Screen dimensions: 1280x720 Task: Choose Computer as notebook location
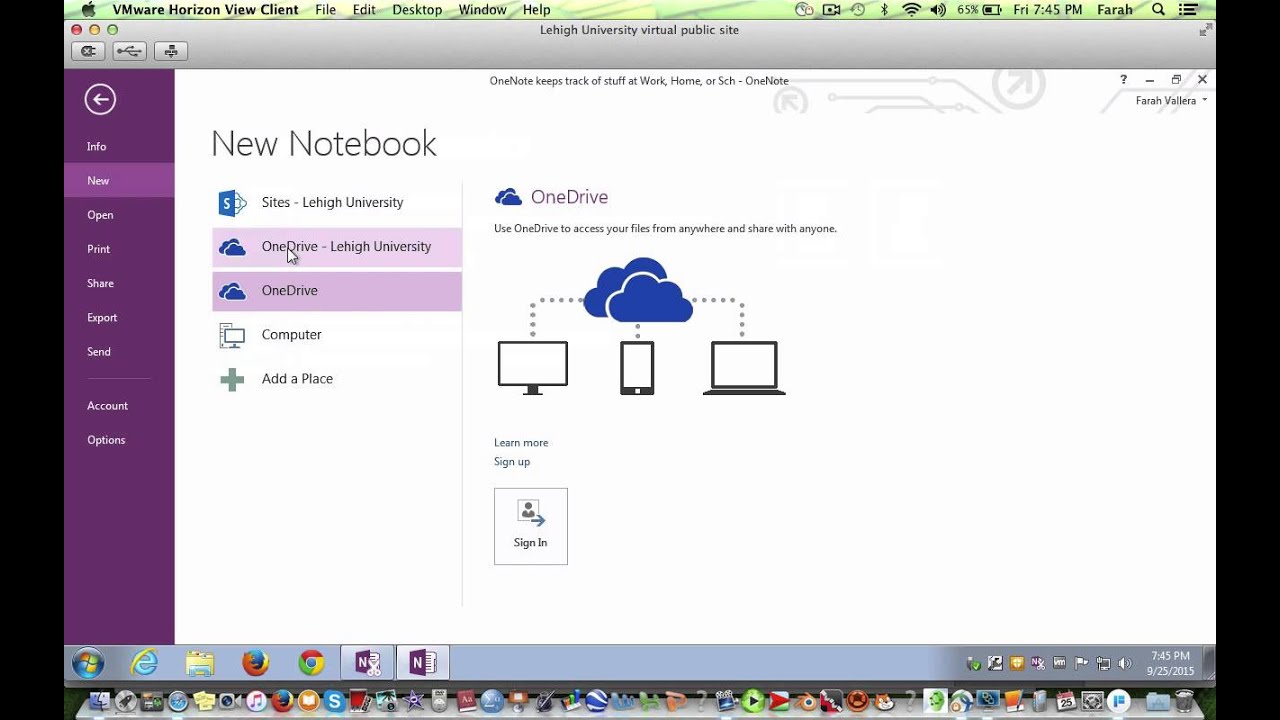pos(337,335)
